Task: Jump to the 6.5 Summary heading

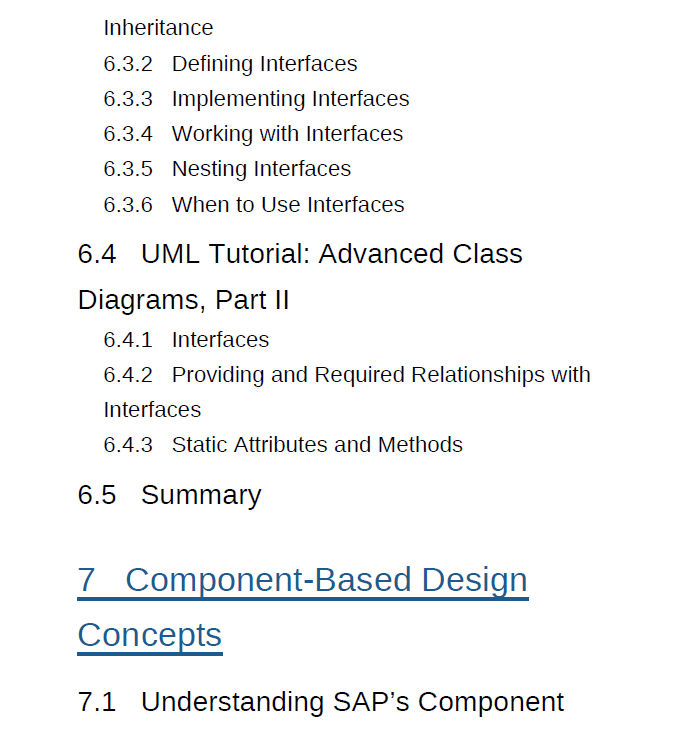Action: point(201,495)
